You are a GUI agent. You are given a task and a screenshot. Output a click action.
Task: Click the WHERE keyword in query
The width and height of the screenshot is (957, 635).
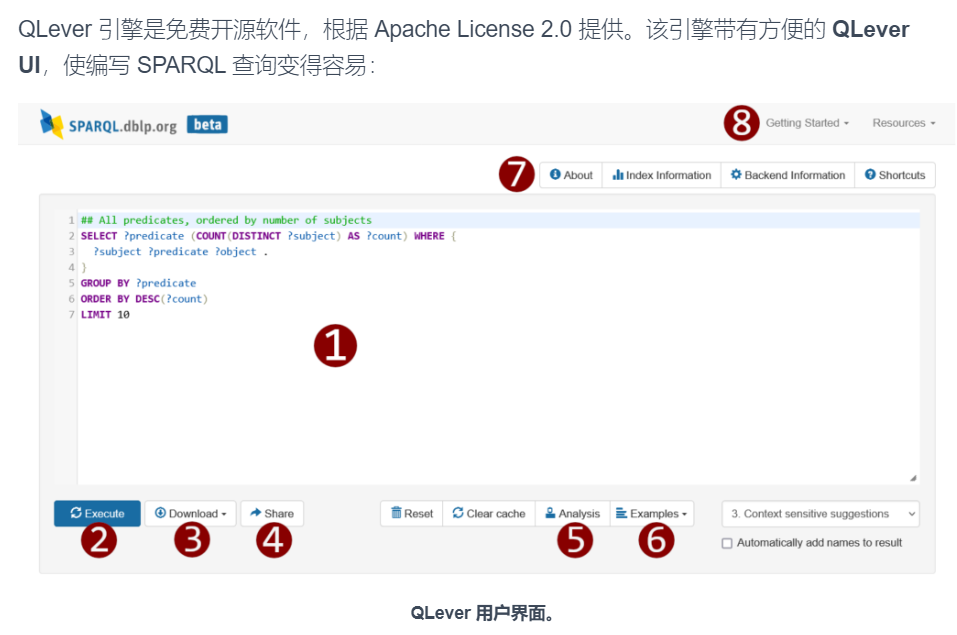click(429, 236)
